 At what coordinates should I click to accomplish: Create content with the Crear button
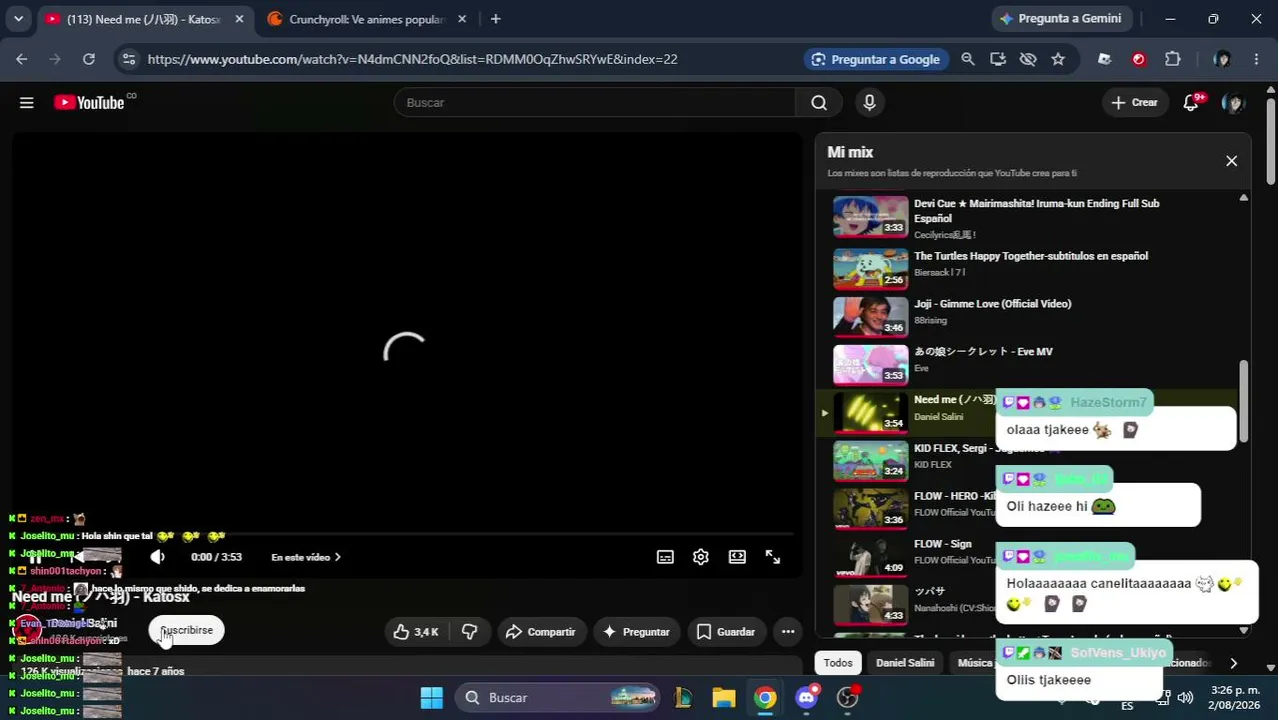(1135, 102)
